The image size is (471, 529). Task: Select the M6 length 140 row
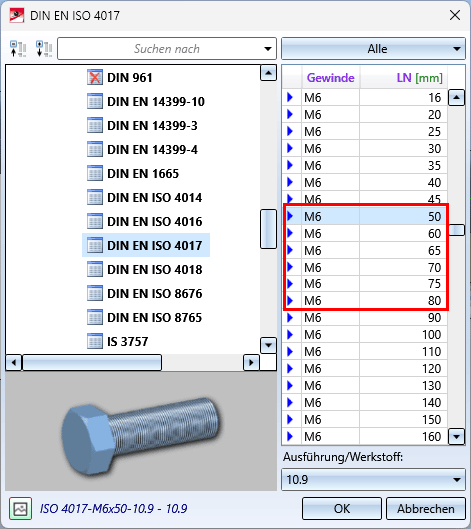point(365,402)
